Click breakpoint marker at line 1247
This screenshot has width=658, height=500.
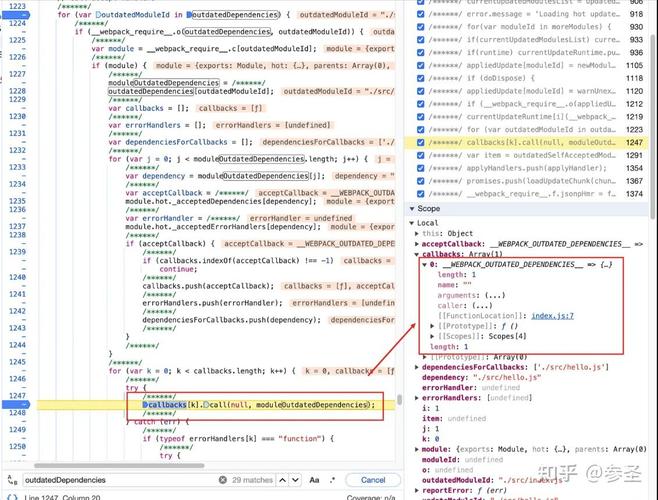[16, 404]
